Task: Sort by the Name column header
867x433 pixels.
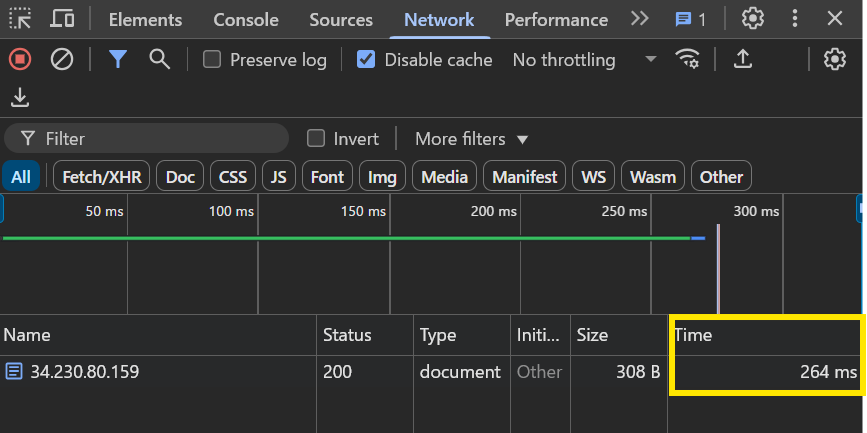Action: pyautogui.click(x=158, y=335)
